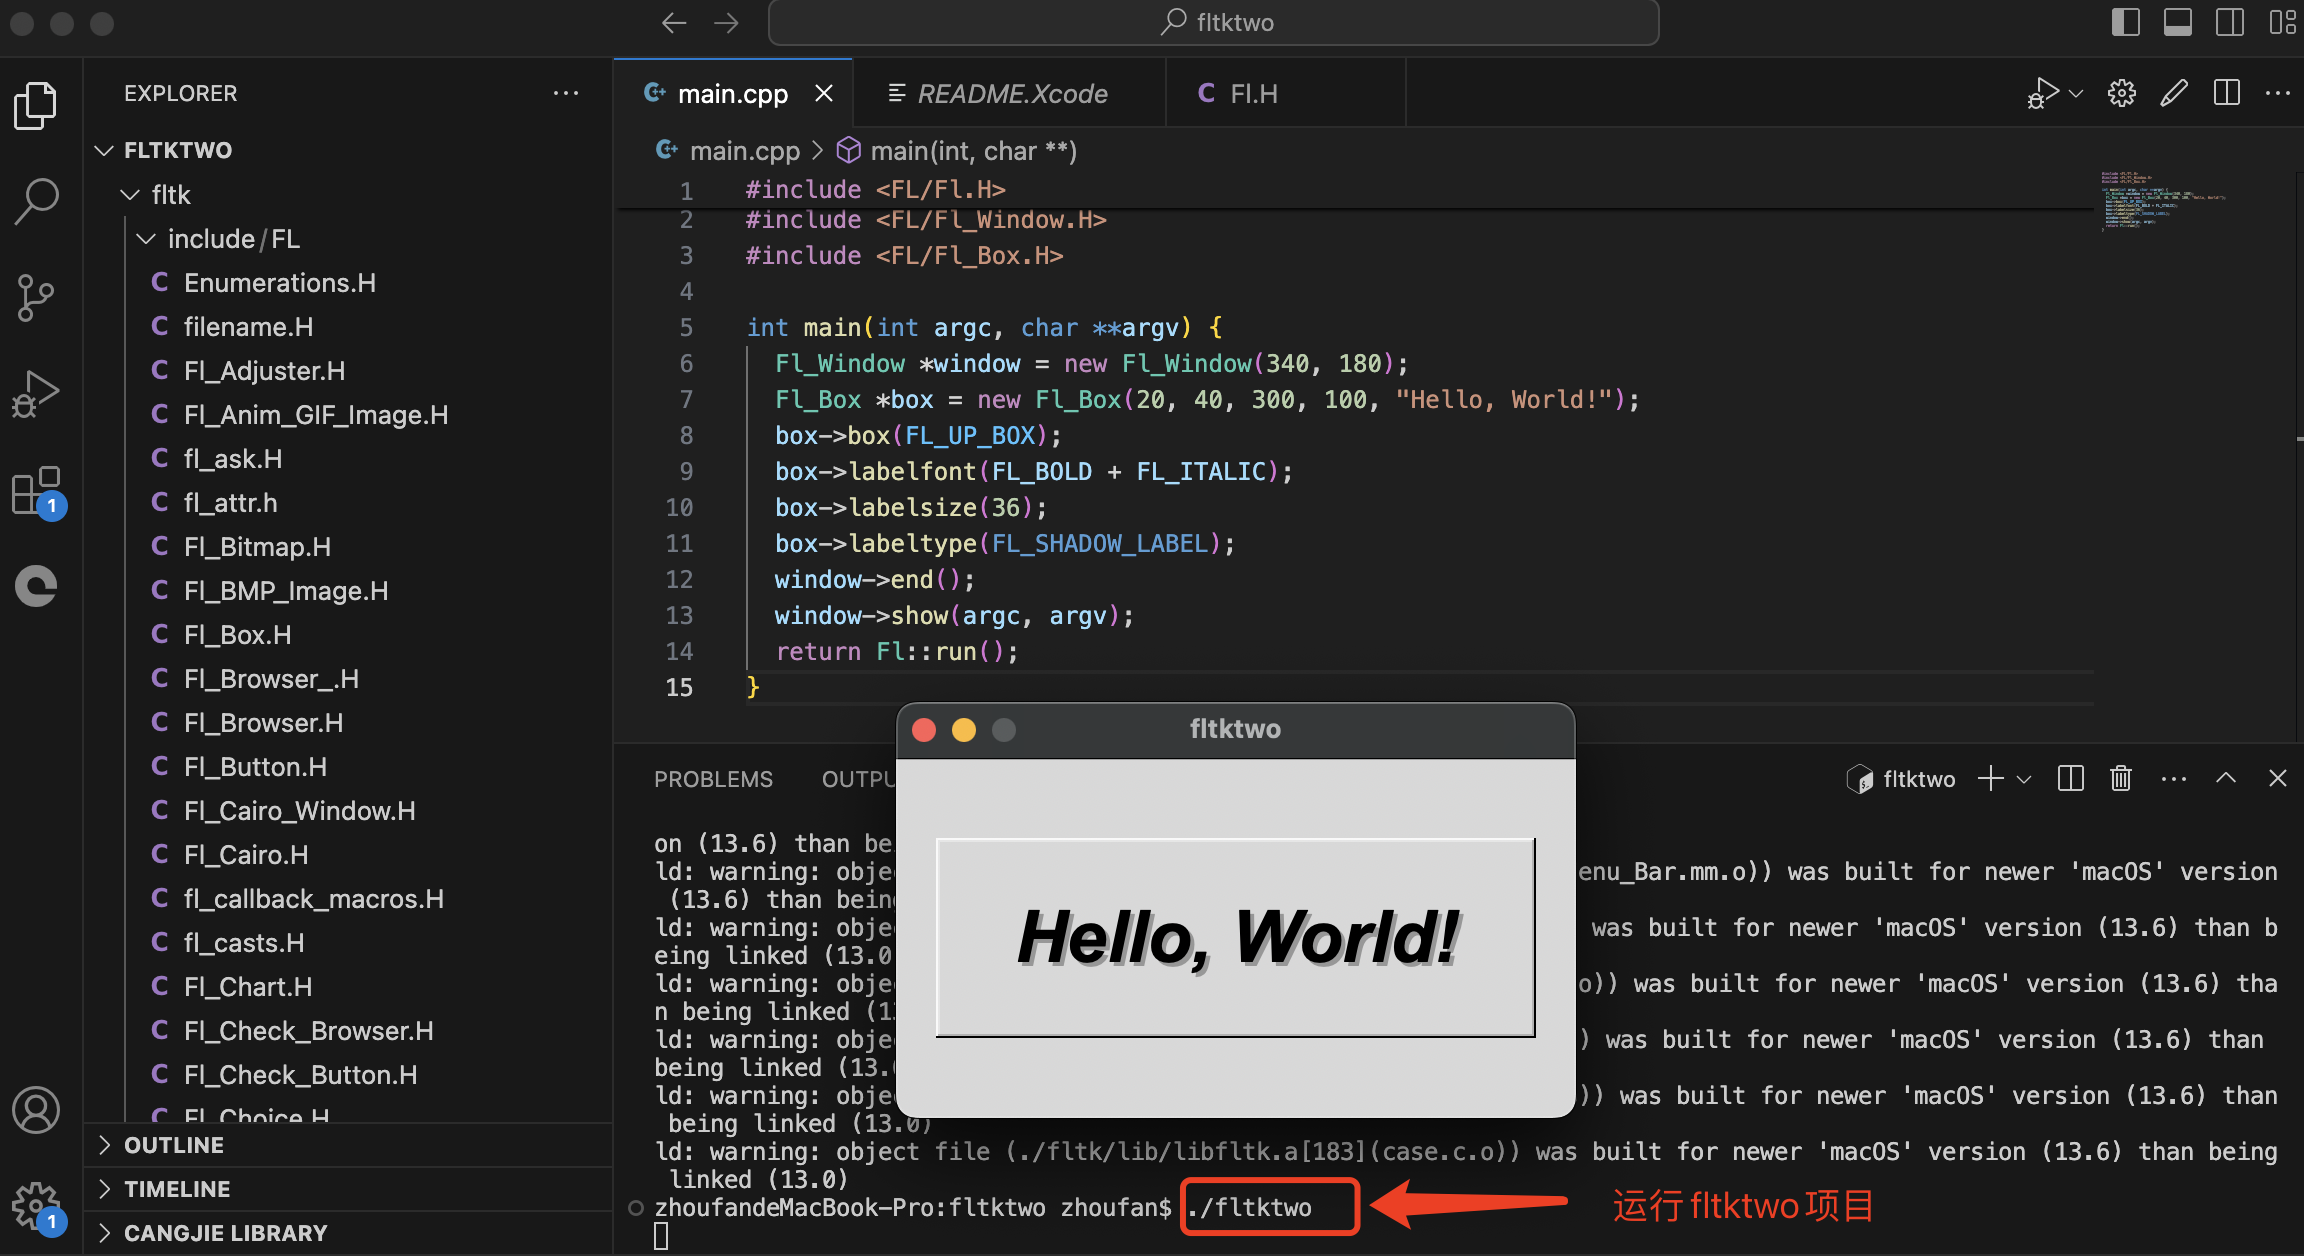Open Enumerations.H in the explorer
Viewport: 2304px width, 1256px height.
coord(348,283)
